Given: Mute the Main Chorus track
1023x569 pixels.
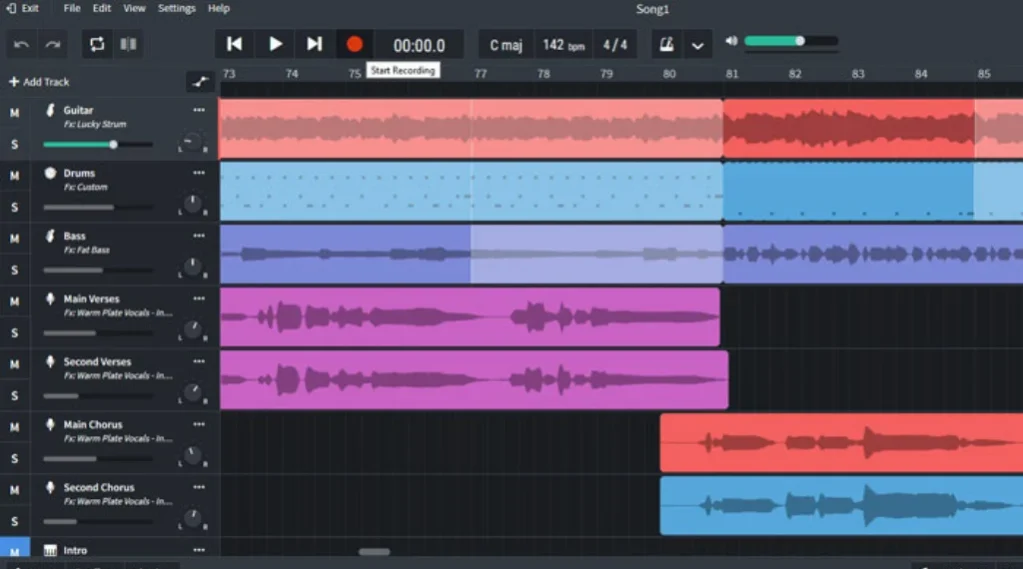Looking at the screenshot, I should click(14, 427).
